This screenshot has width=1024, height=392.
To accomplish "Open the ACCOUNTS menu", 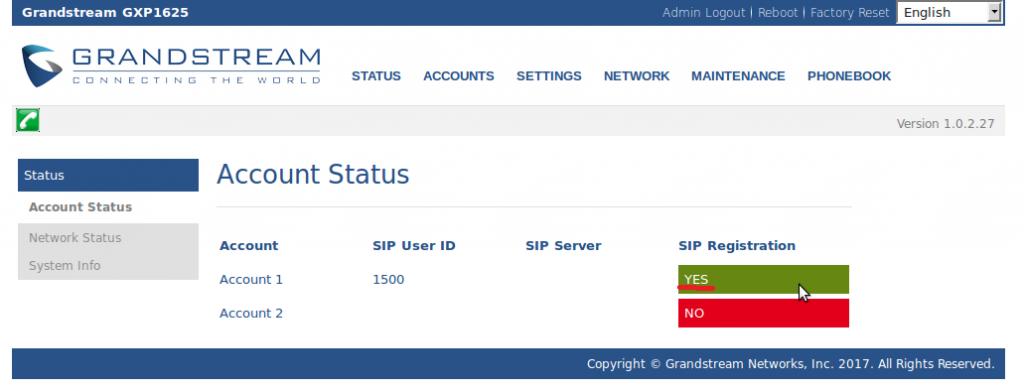I will [458, 76].
